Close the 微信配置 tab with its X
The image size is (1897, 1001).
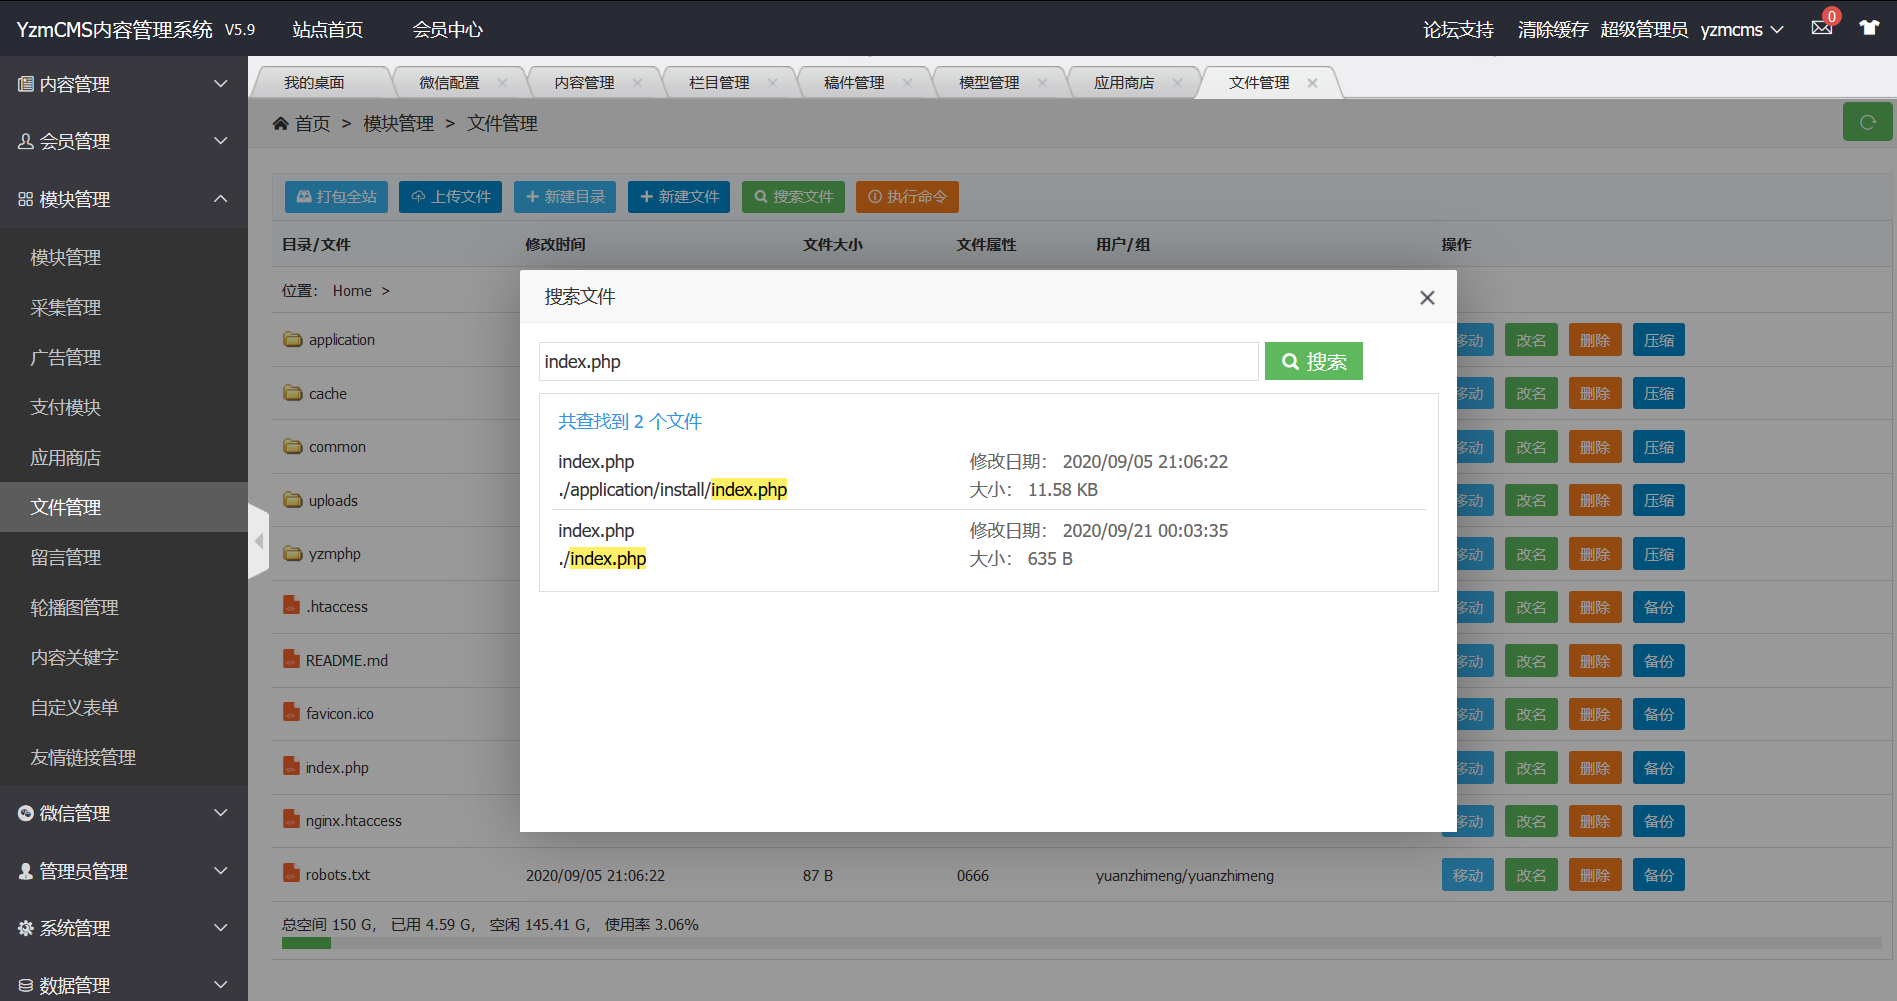pyautogui.click(x=502, y=83)
